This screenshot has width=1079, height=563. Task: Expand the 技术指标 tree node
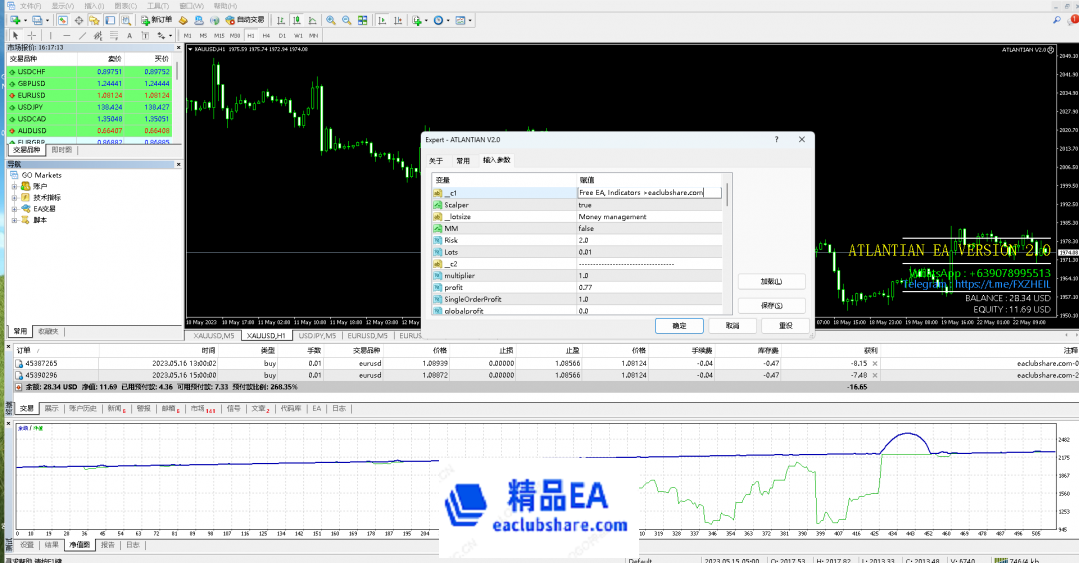(x=15, y=198)
